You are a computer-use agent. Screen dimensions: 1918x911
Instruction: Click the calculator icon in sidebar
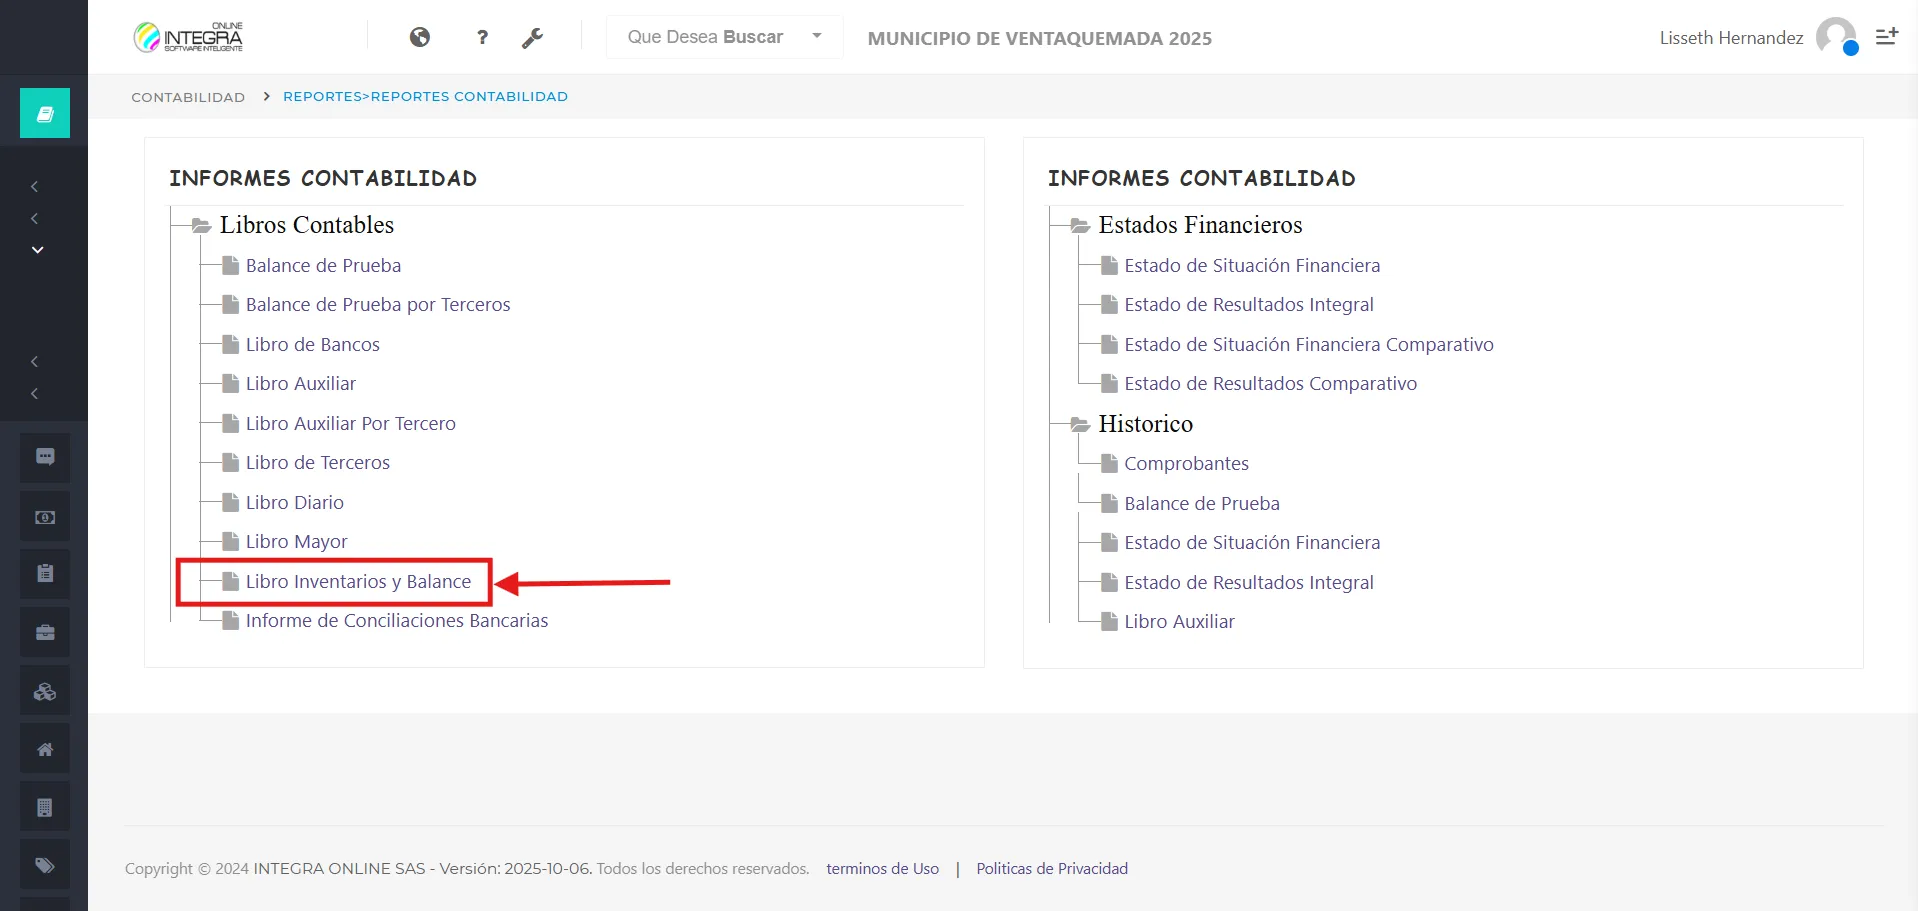pyautogui.click(x=44, y=806)
